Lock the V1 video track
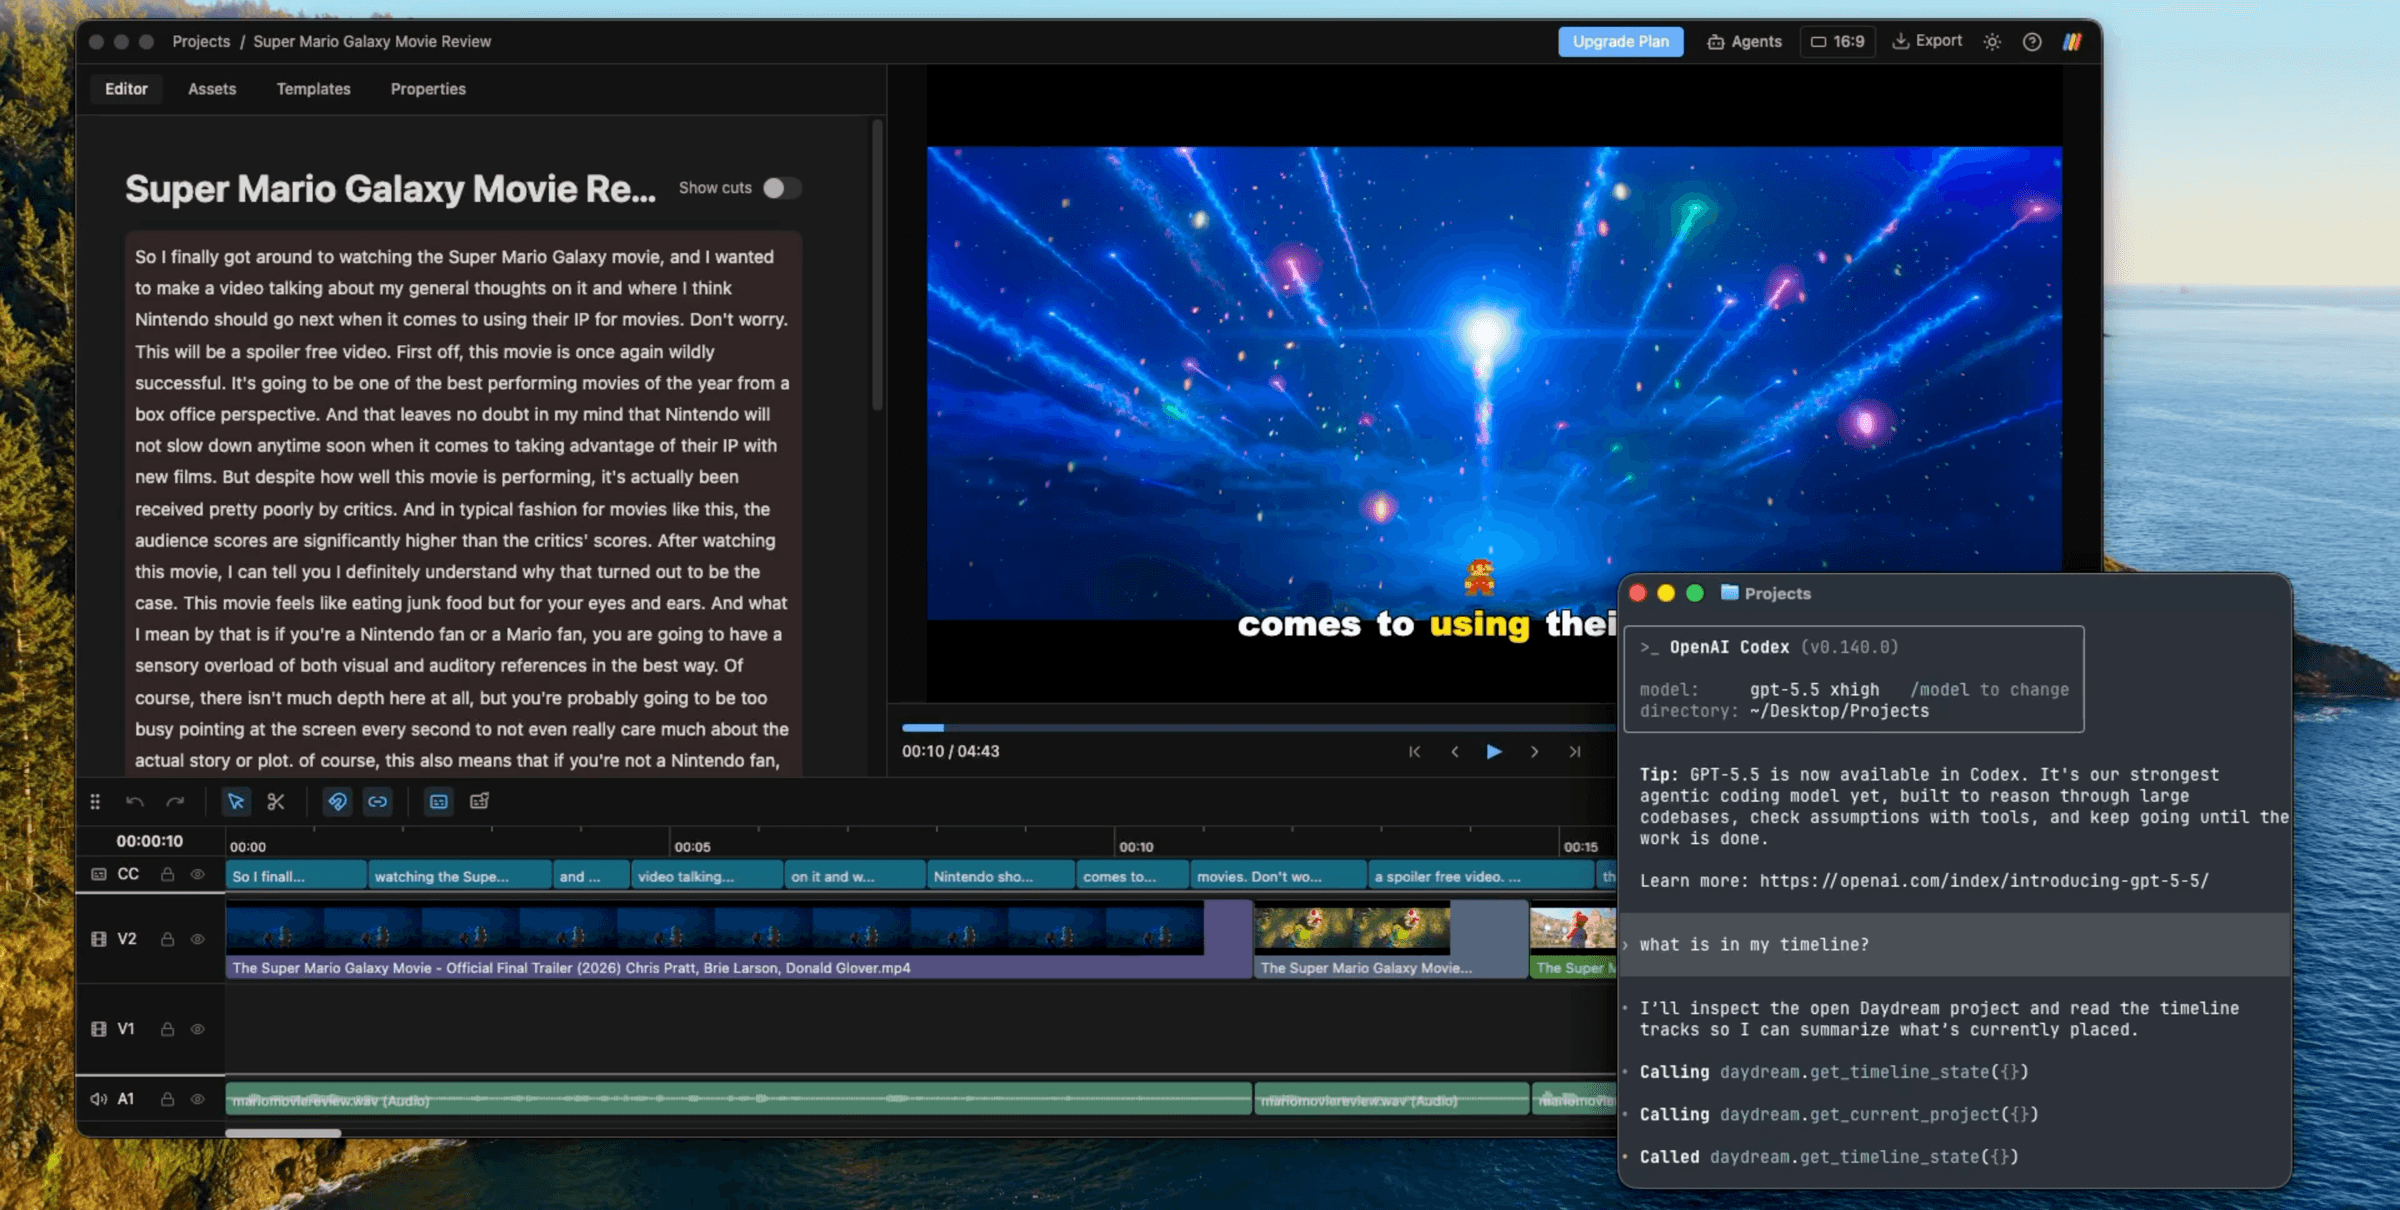2400x1210 pixels. [x=168, y=1029]
